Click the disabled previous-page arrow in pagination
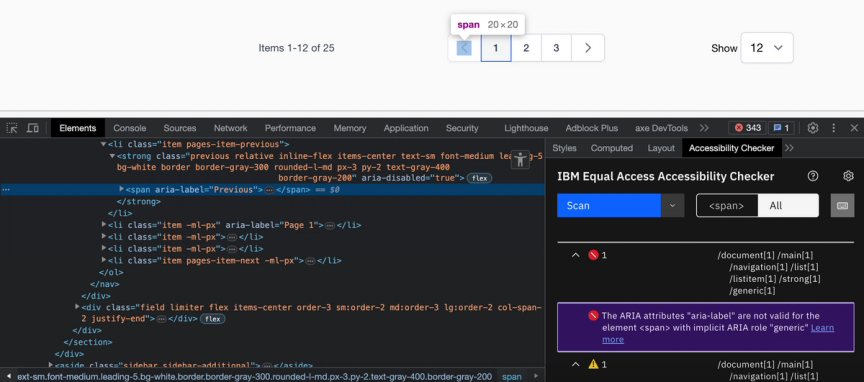Viewport: 864px width, 382px height. point(464,48)
